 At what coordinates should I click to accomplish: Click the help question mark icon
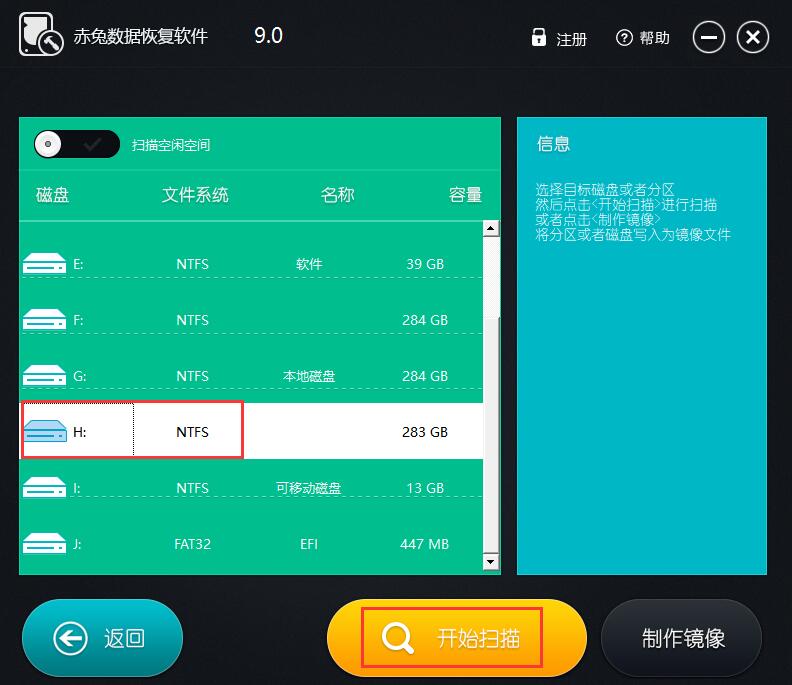point(624,37)
